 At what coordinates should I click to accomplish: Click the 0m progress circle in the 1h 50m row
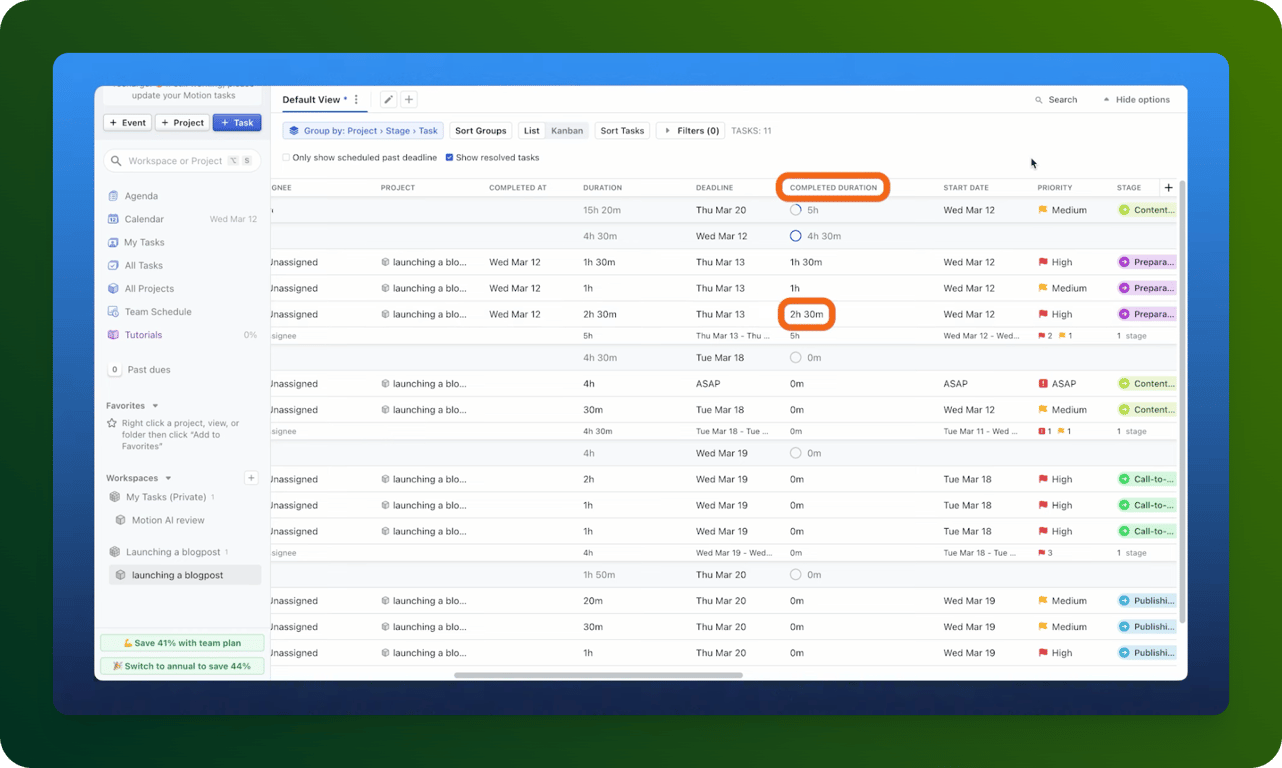pos(796,575)
